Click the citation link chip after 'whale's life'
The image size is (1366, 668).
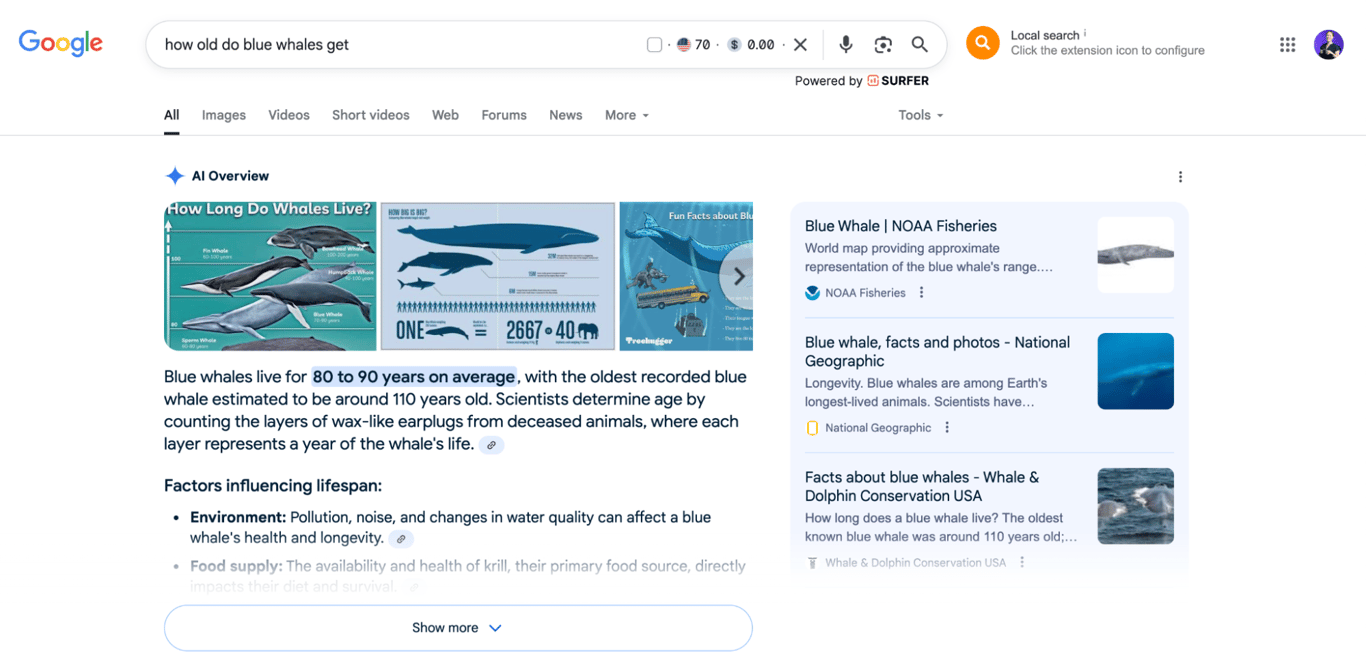click(491, 444)
